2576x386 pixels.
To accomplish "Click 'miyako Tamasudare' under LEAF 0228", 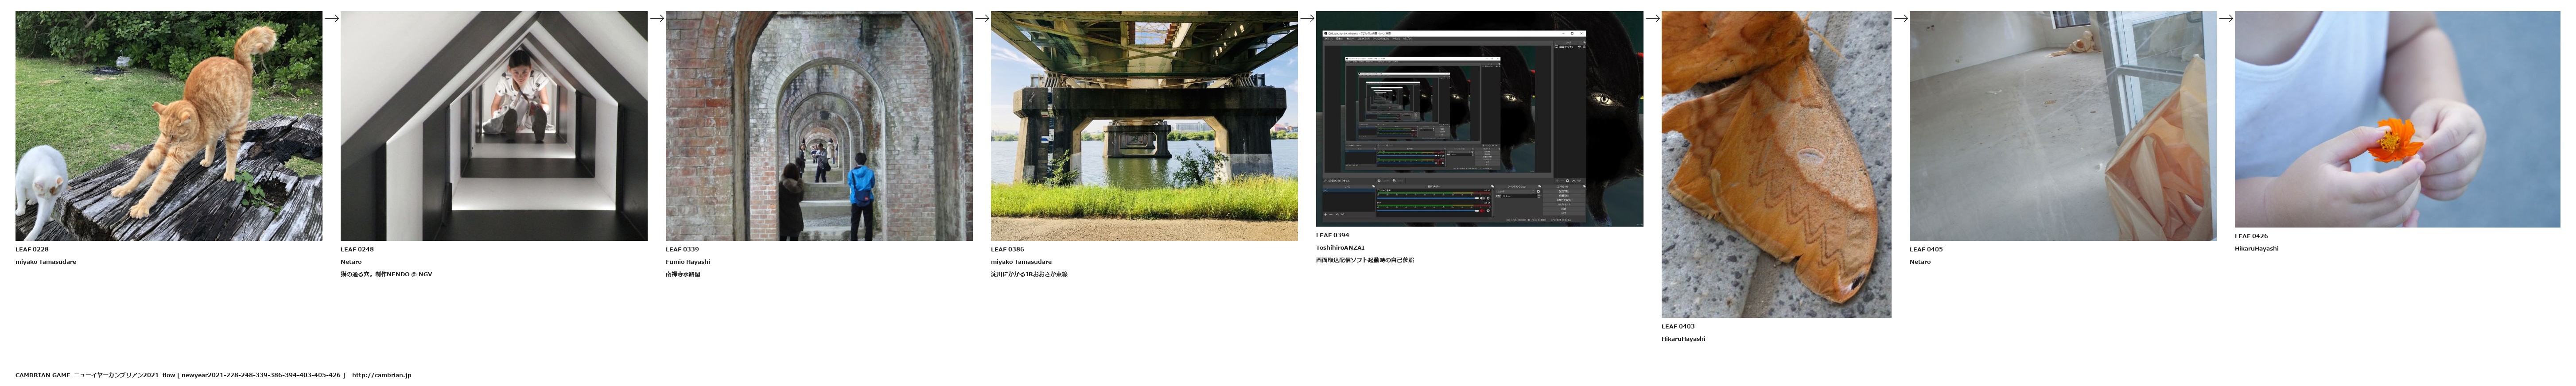I will tap(46, 262).
